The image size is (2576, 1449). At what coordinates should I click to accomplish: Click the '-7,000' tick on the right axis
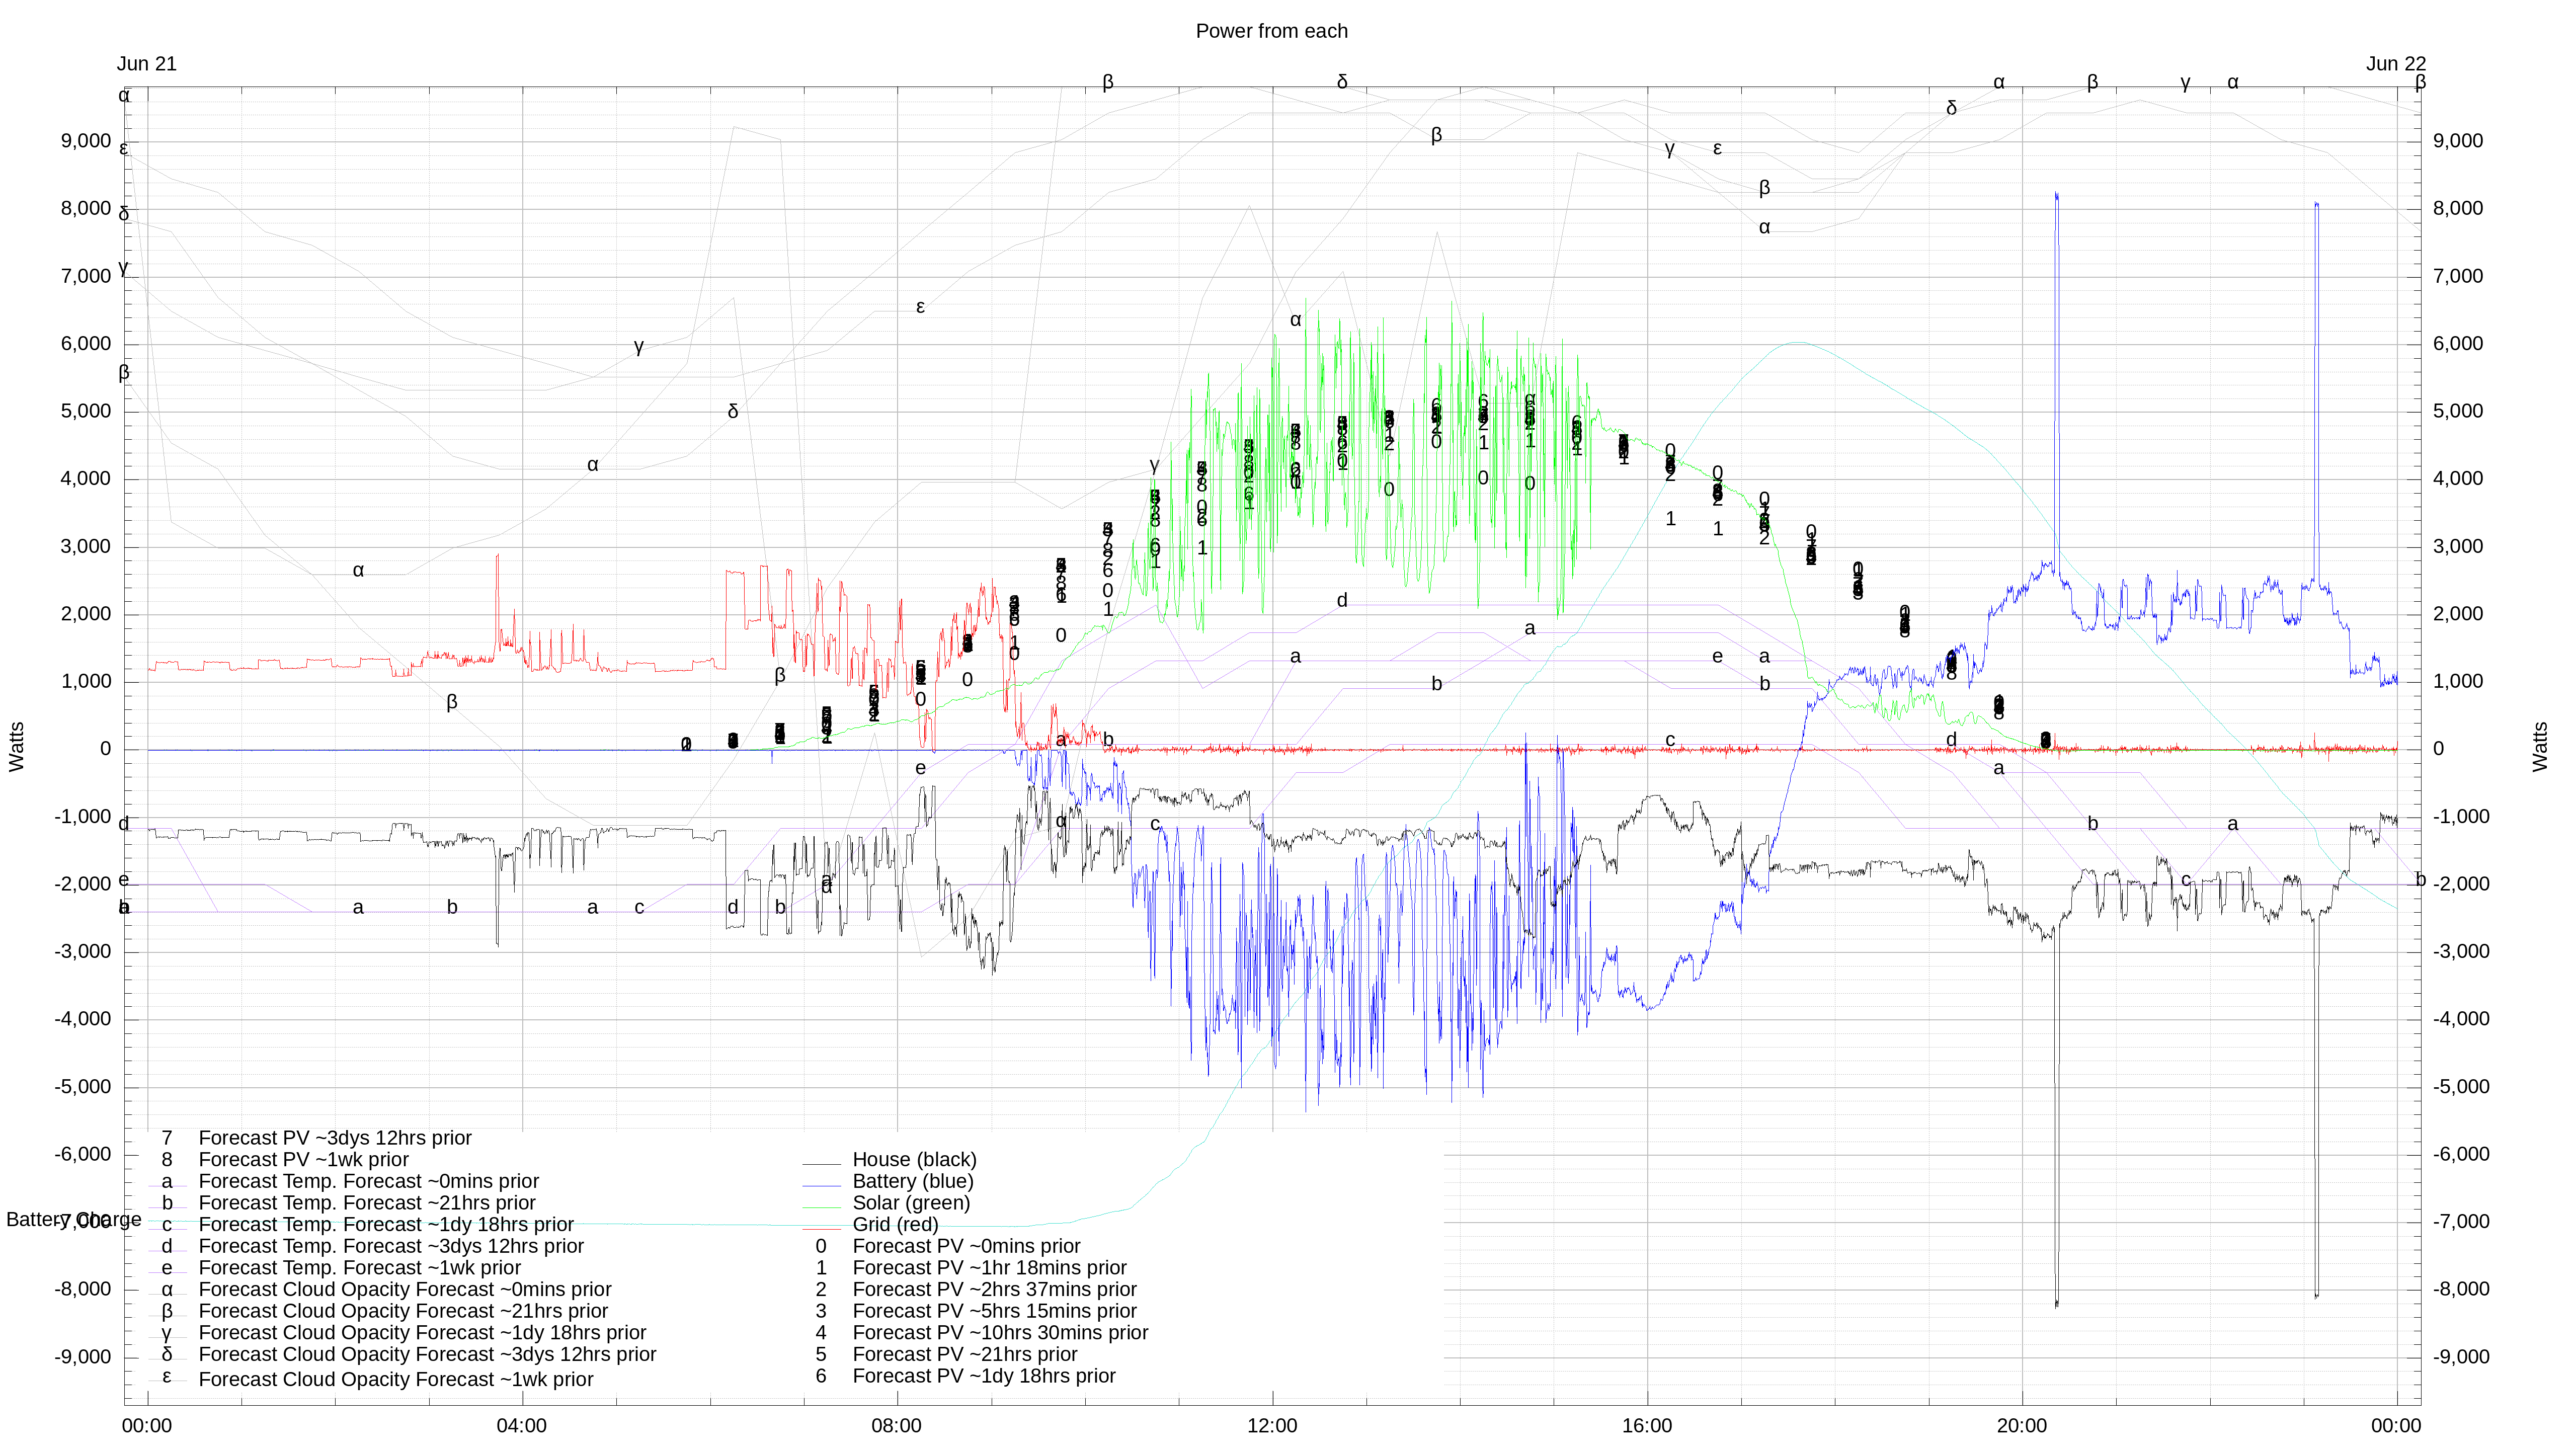click(x=2462, y=1222)
